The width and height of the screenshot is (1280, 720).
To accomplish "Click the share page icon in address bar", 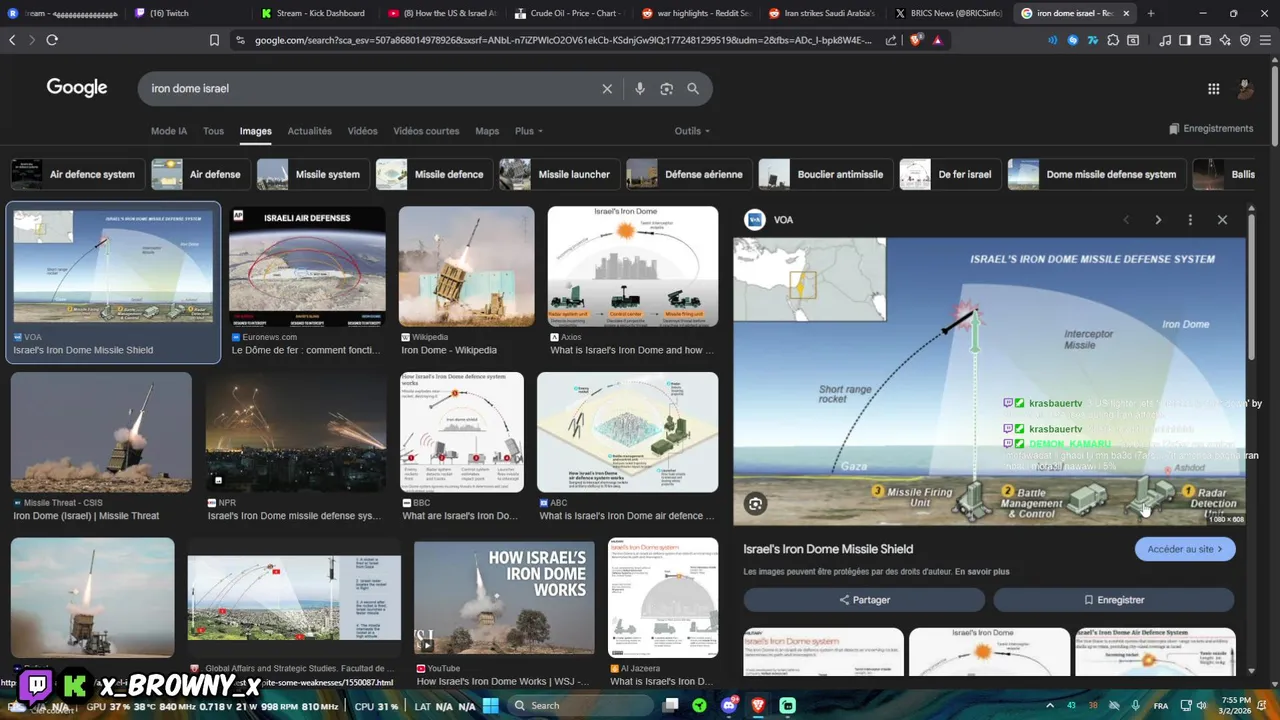I will (x=891, y=40).
